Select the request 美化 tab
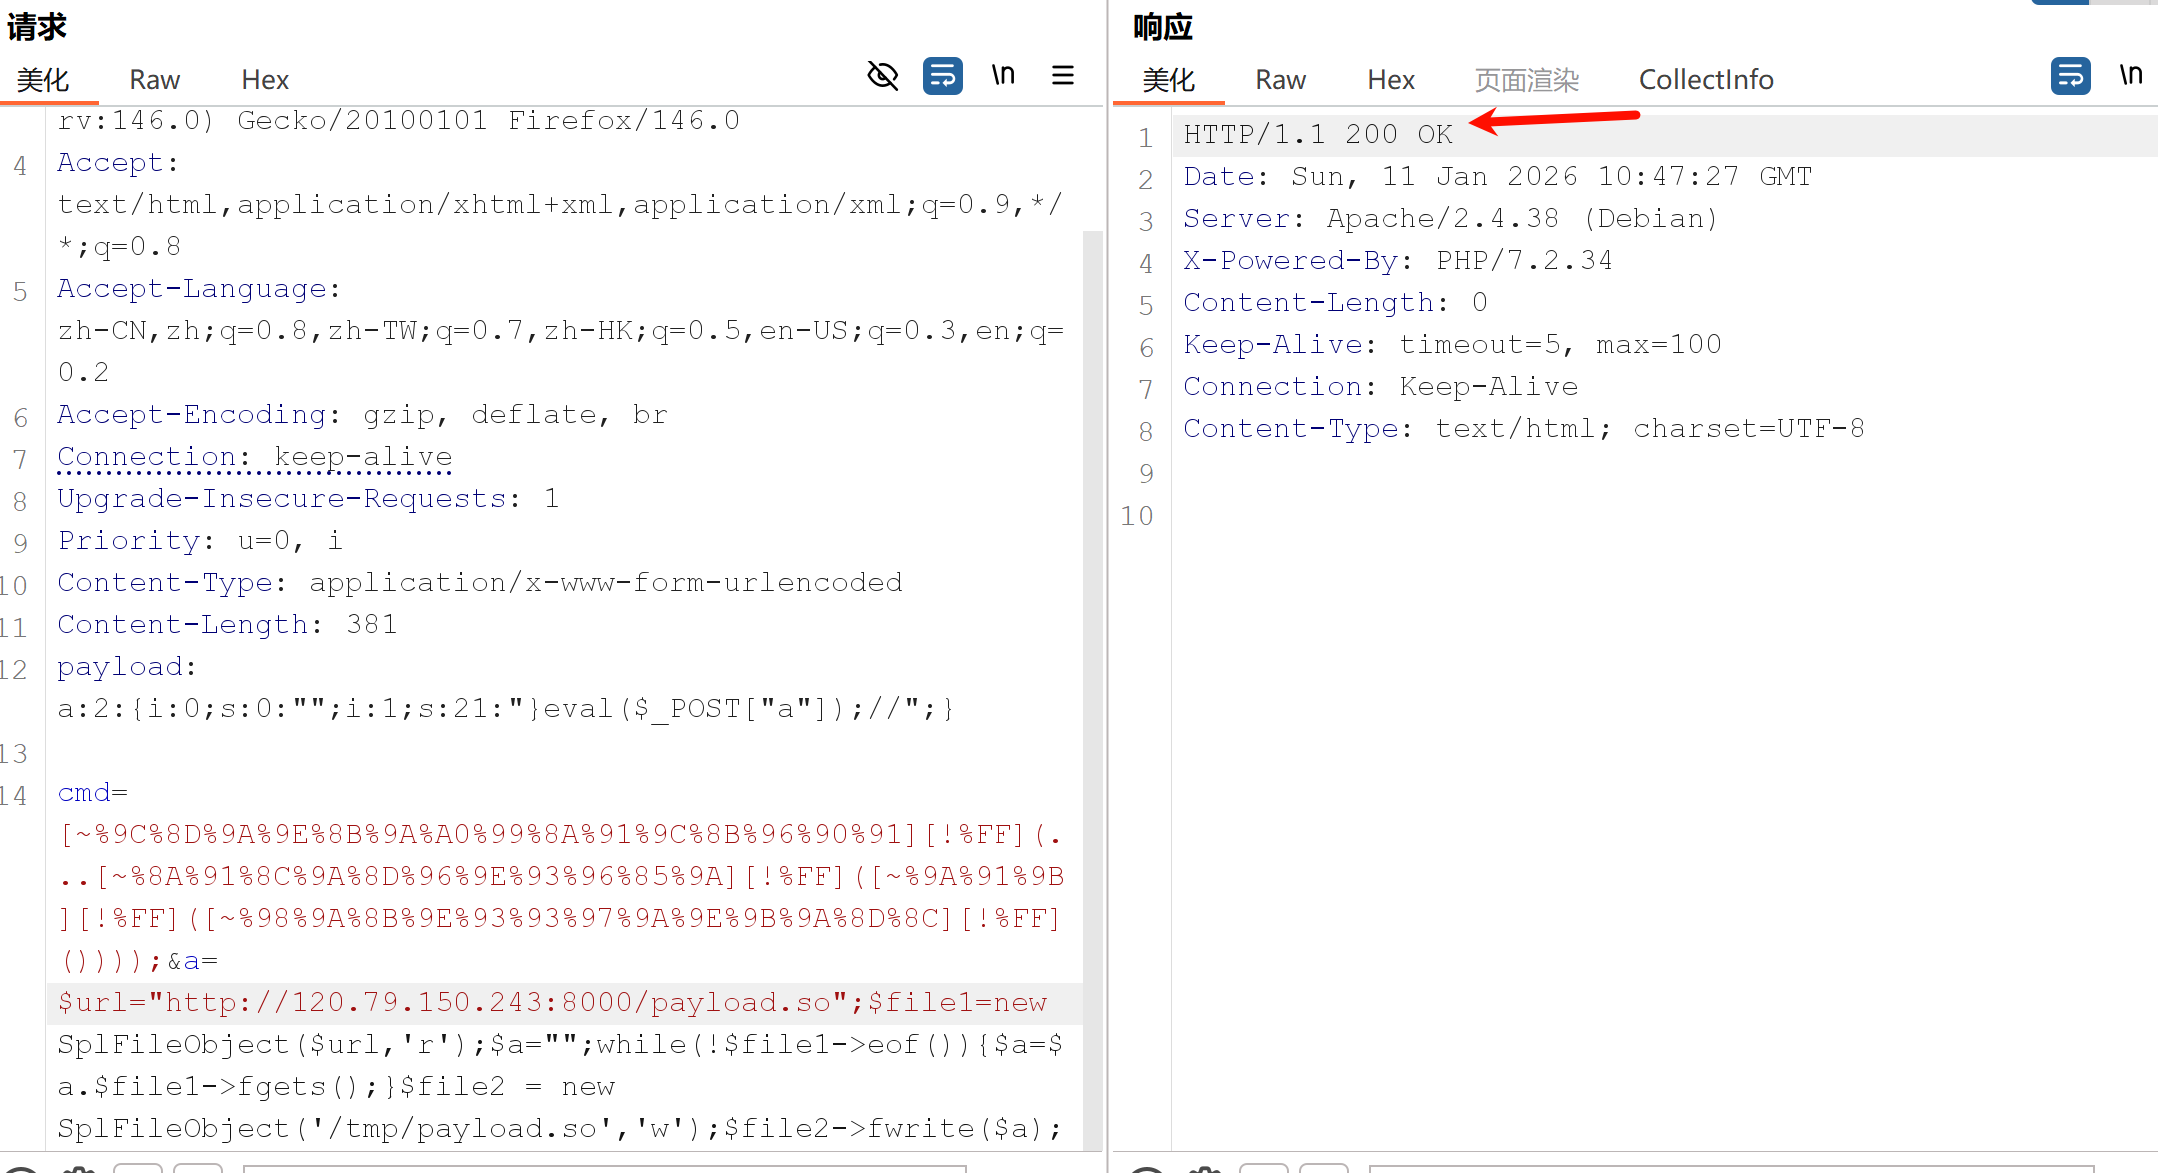Image resolution: width=2158 pixels, height=1173 pixels. click(x=43, y=80)
